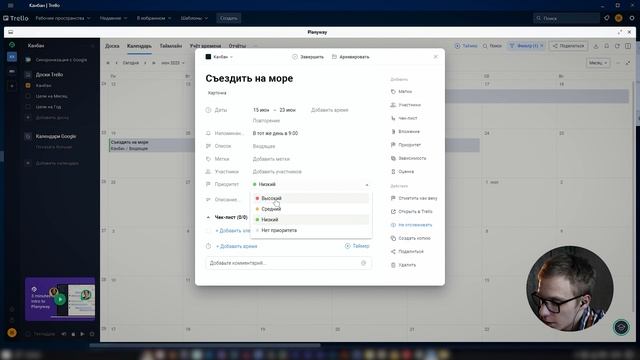Switch to the Календарь tab
The image size is (640, 360).
click(139, 46)
